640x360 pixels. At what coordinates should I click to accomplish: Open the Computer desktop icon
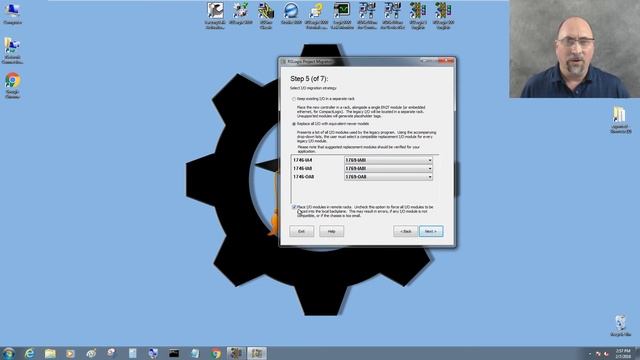click(x=12, y=13)
